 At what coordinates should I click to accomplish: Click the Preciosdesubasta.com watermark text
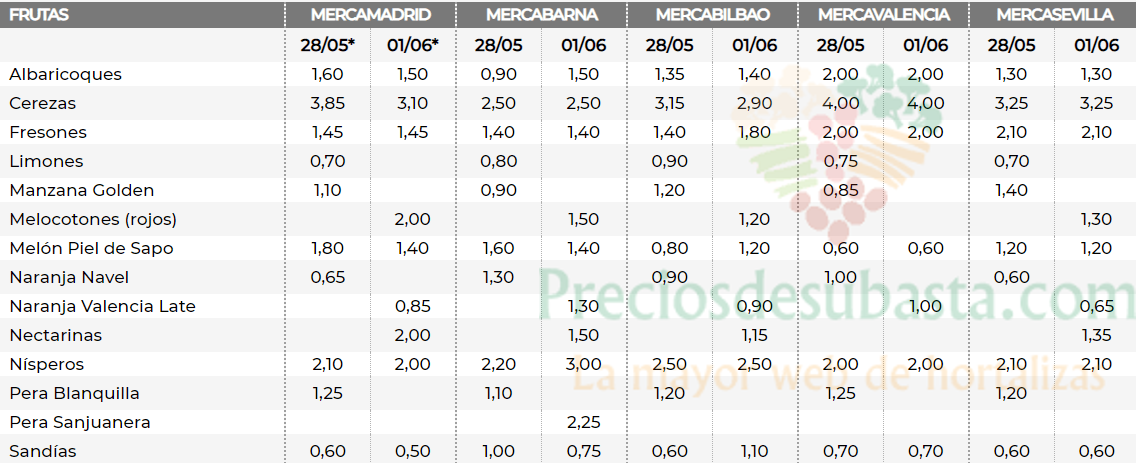pyautogui.click(x=837, y=295)
